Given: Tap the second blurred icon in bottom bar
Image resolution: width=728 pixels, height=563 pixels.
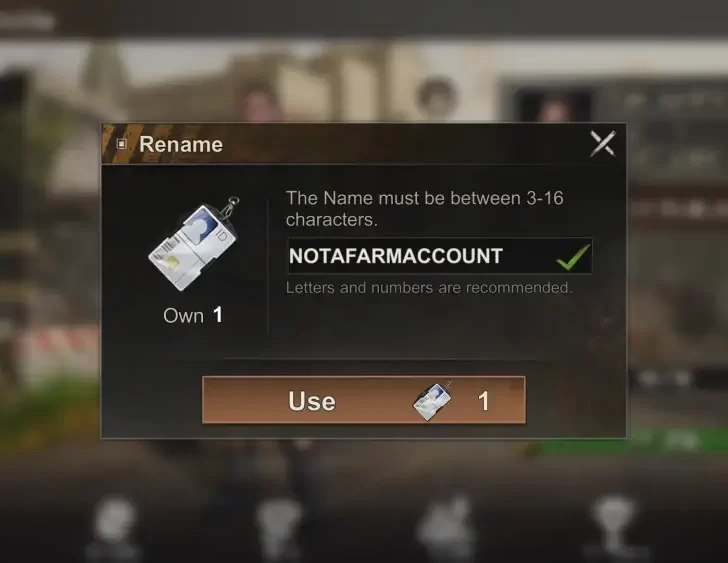Looking at the screenshot, I should [280, 526].
